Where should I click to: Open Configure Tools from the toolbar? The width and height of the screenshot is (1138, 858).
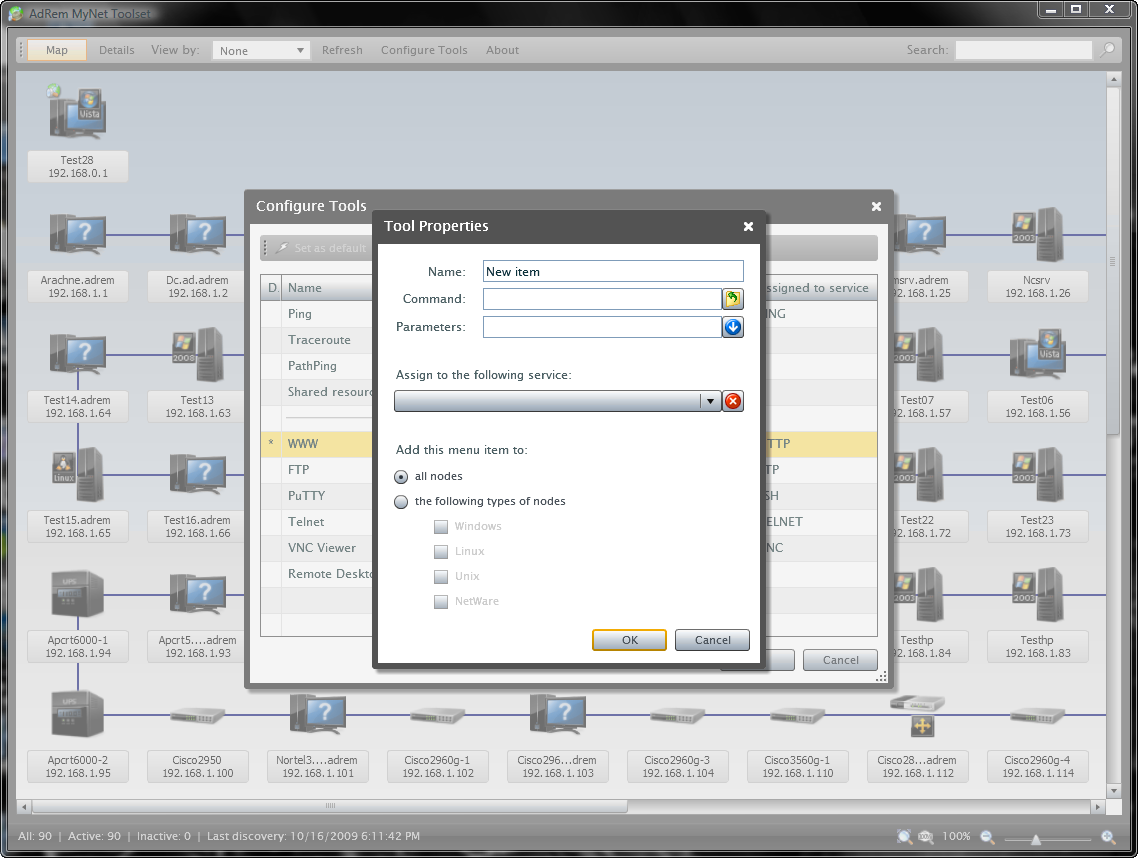coord(424,50)
